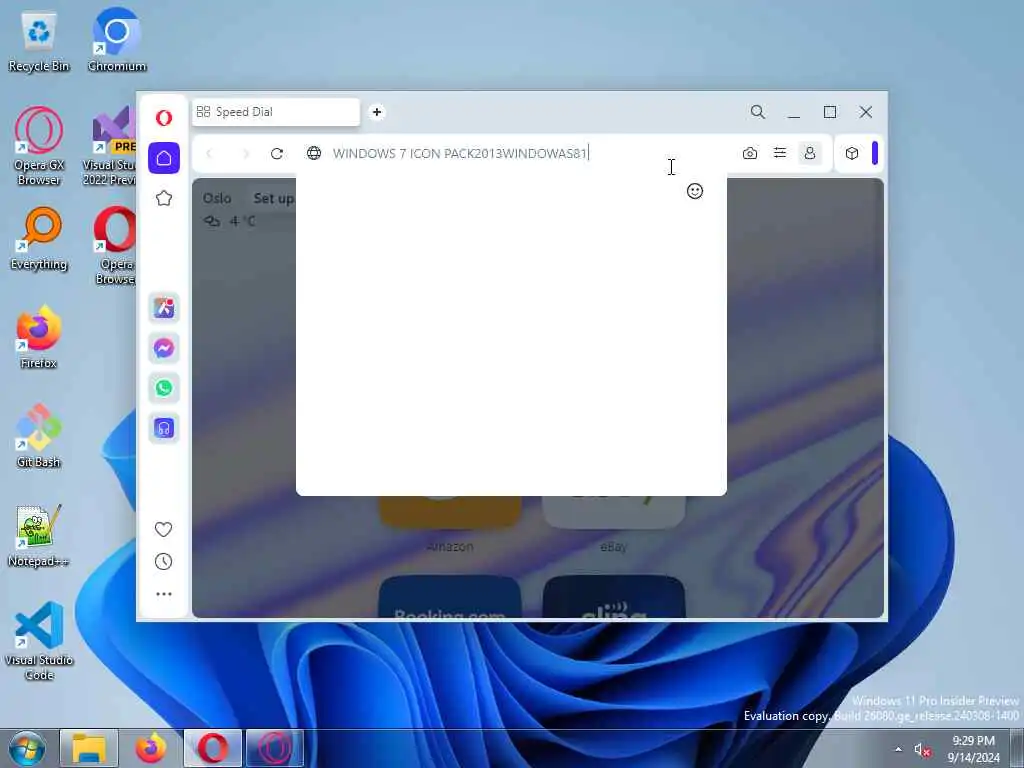
Task: Open Messenger in the Opera sidebar
Action: point(164,348)
